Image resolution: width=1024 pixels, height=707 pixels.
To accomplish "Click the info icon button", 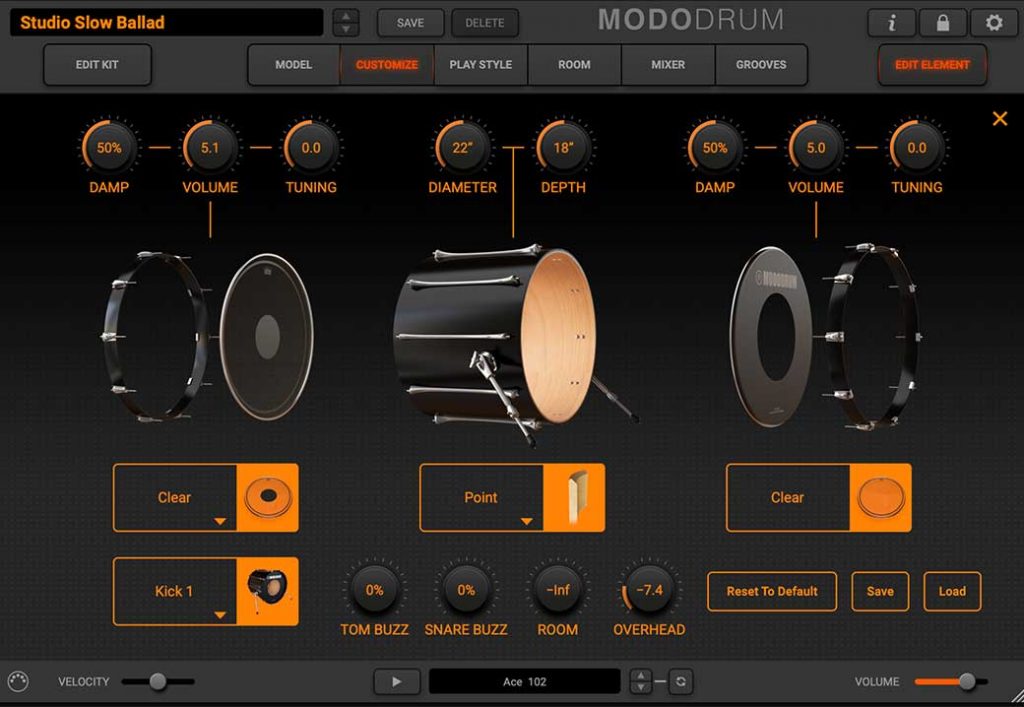I will 892,22.
